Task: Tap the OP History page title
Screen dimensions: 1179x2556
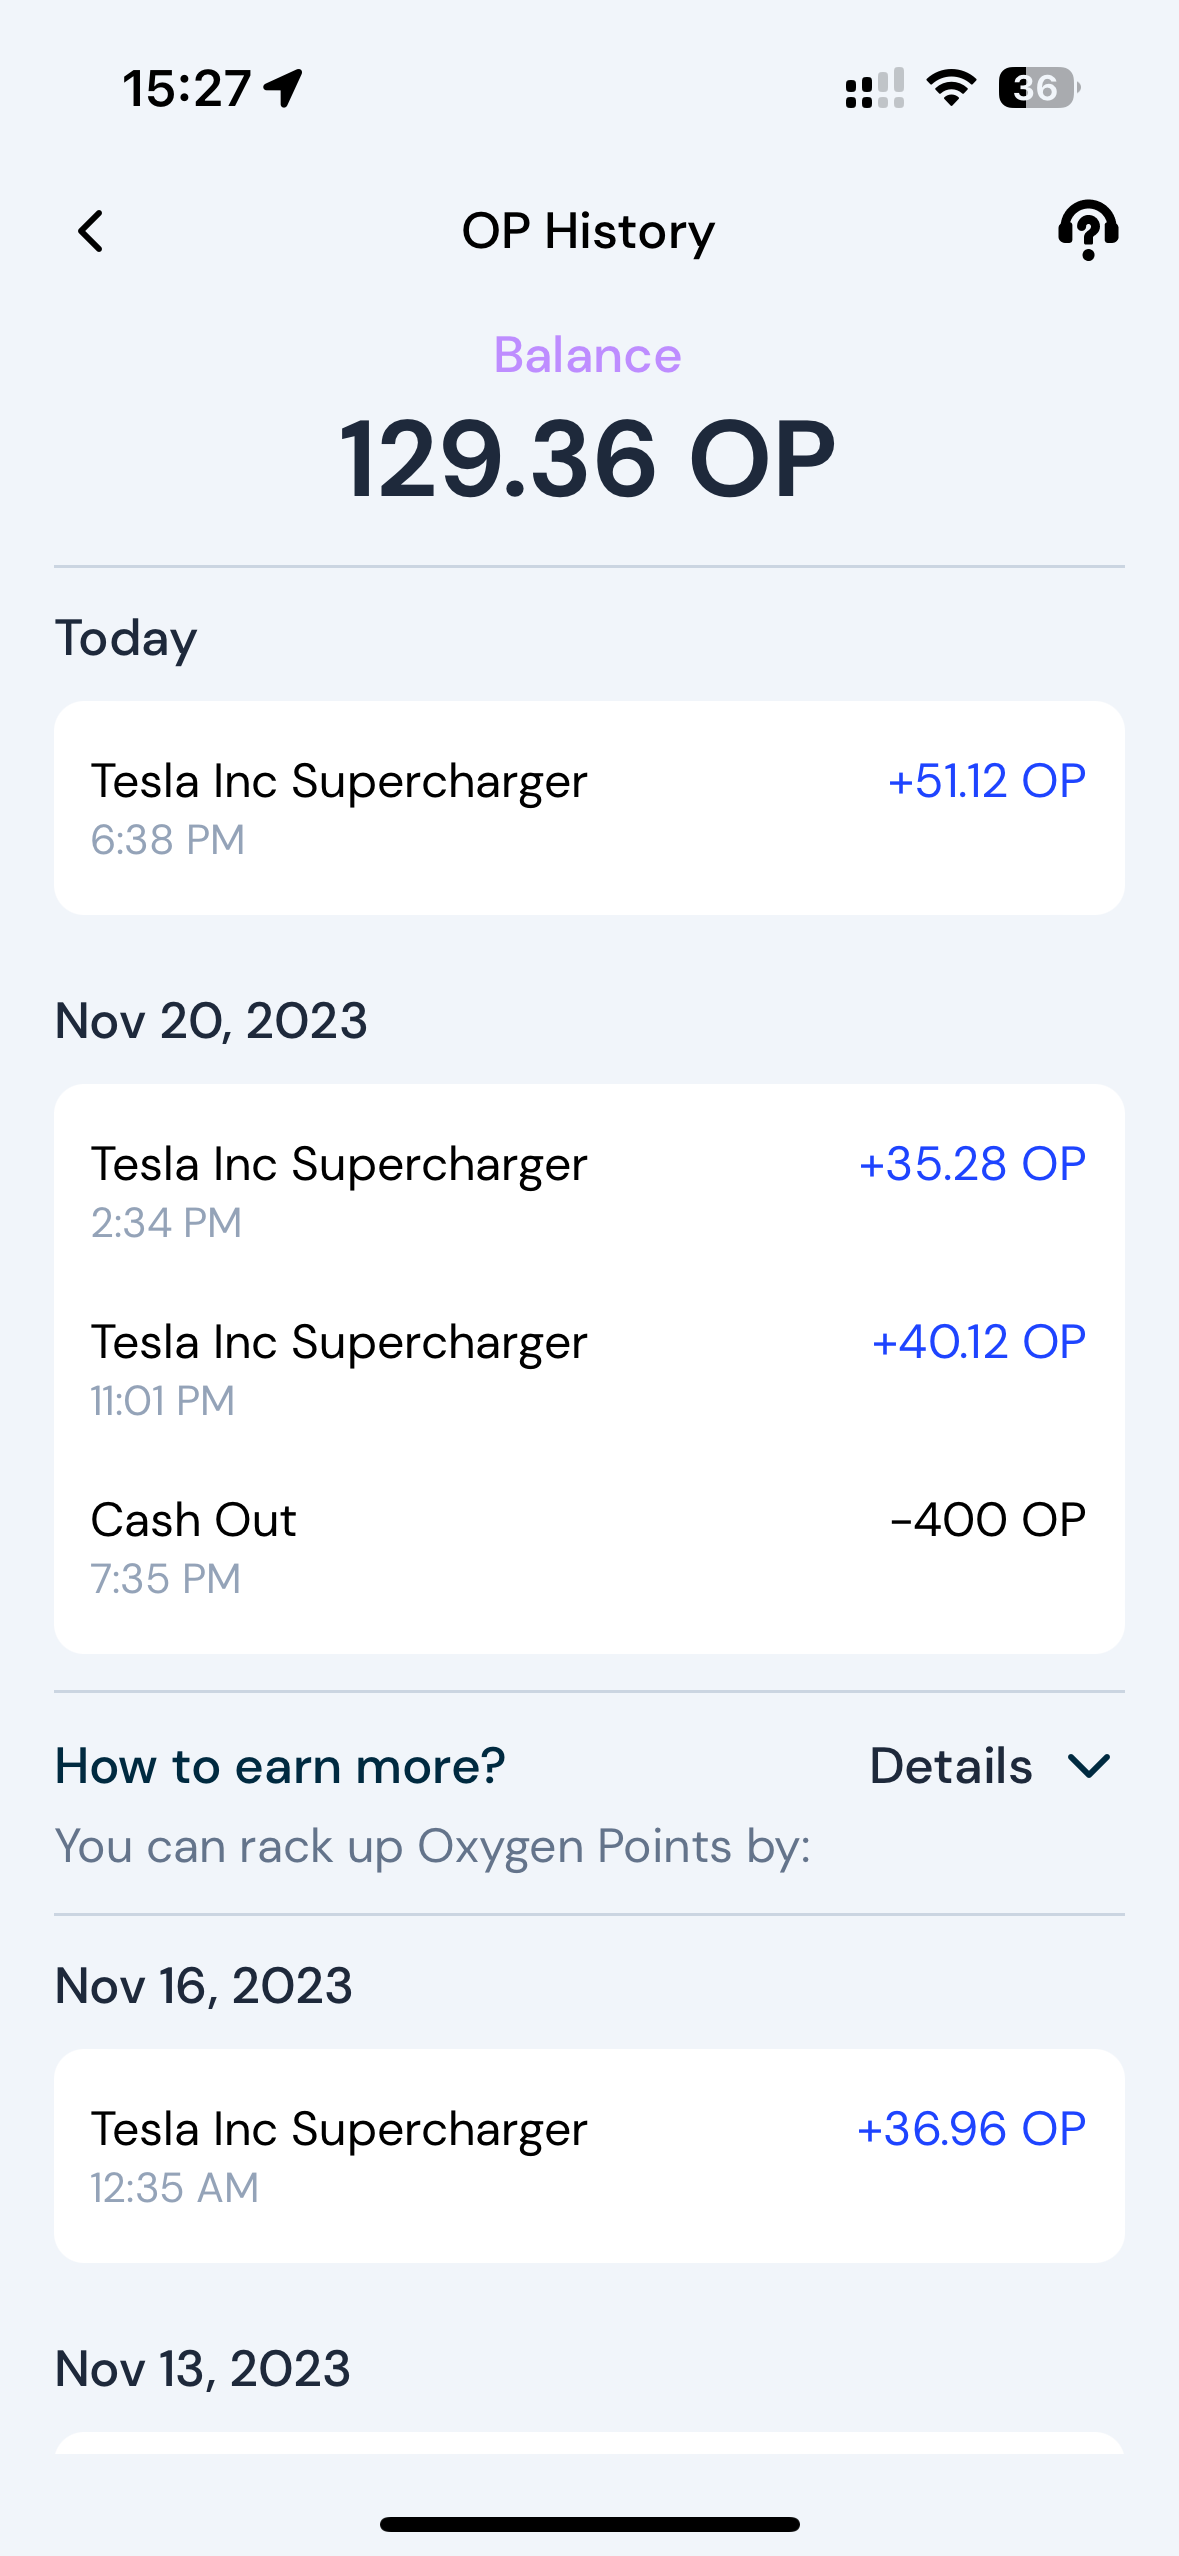Action: tap(588, 232)
